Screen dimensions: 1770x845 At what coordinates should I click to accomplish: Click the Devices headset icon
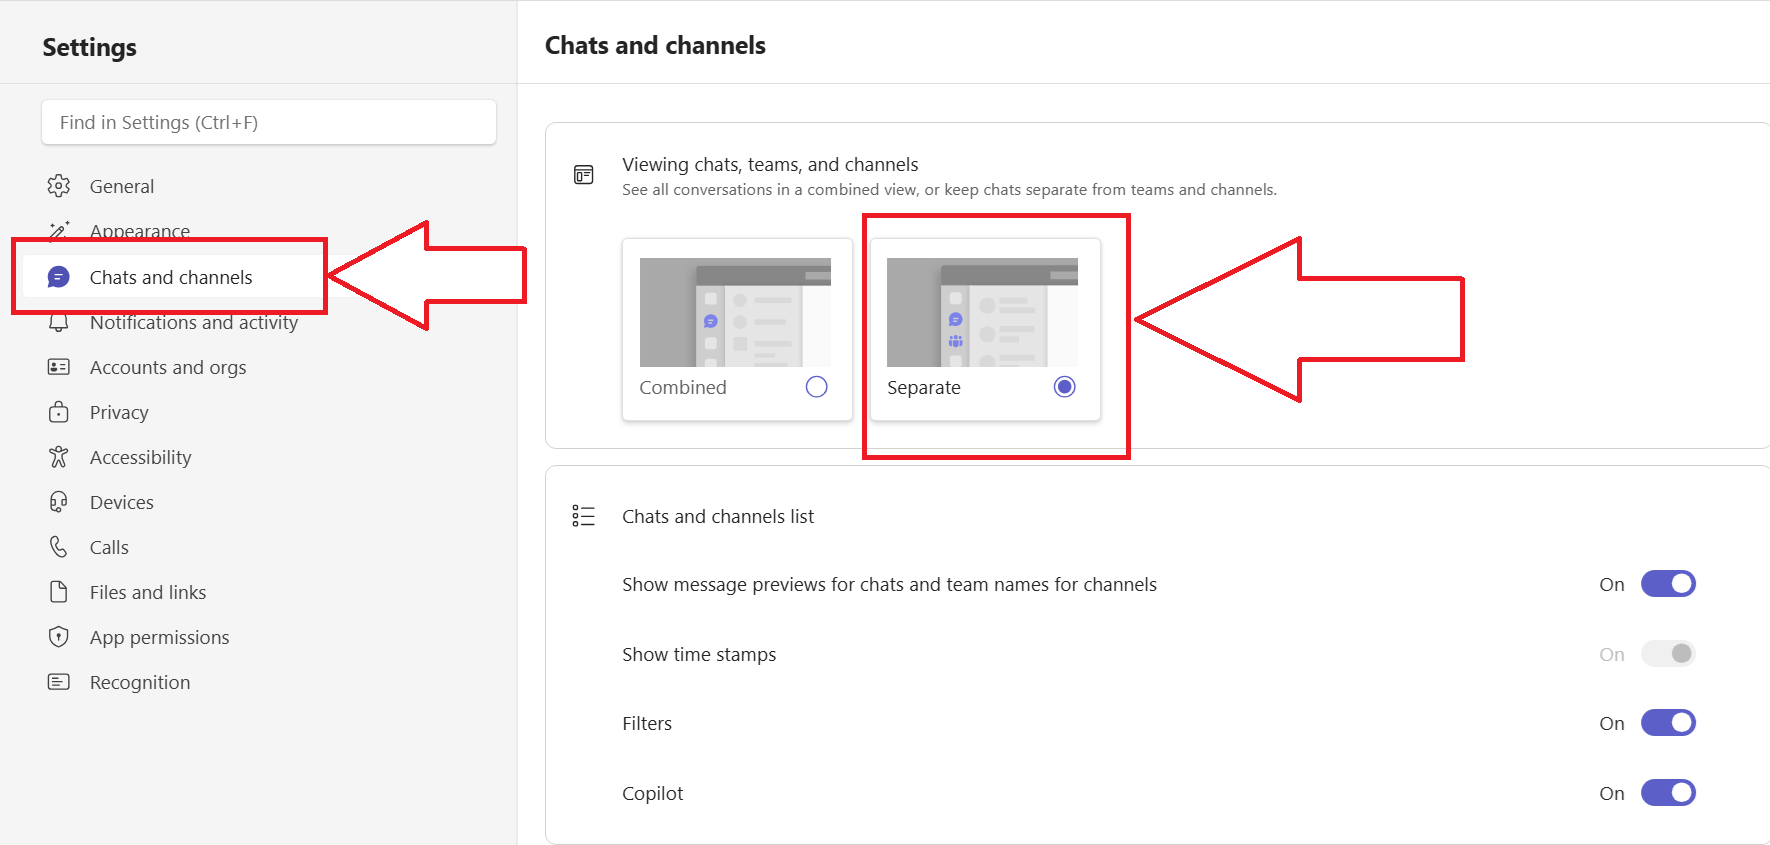click(59, 502)
